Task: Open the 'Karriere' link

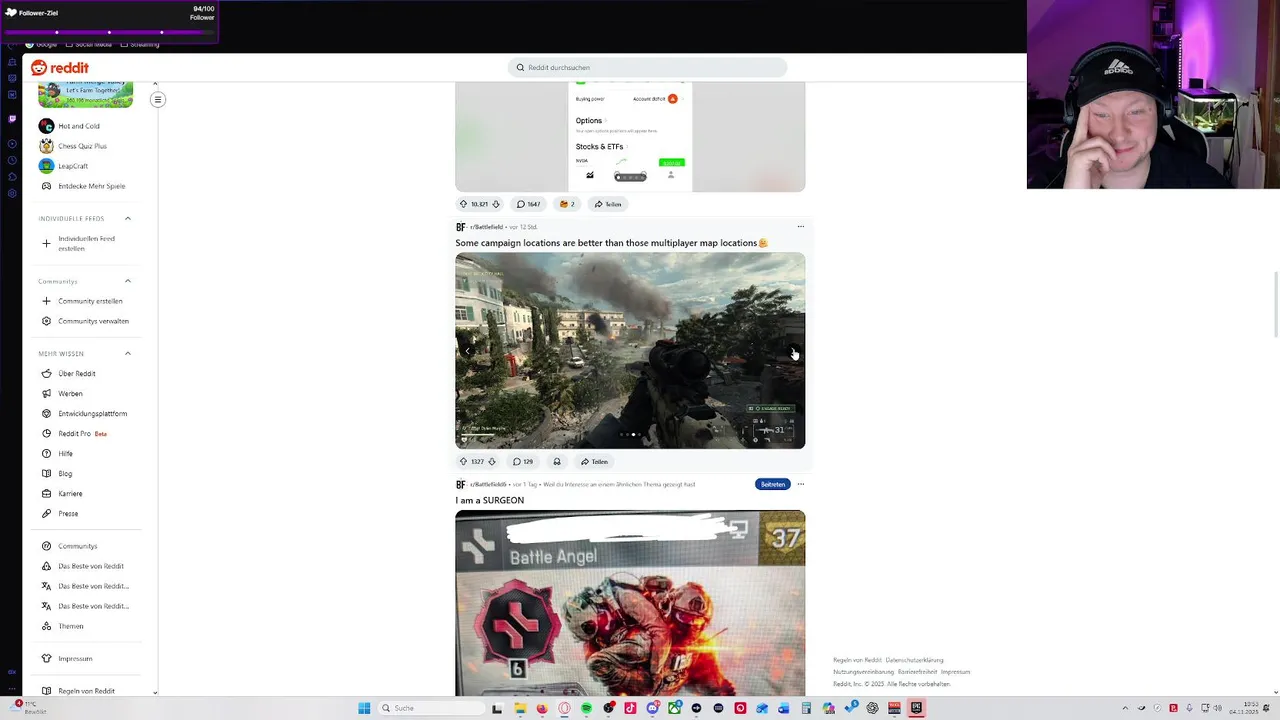Action: pyautogui.click(x=70, y=493)
